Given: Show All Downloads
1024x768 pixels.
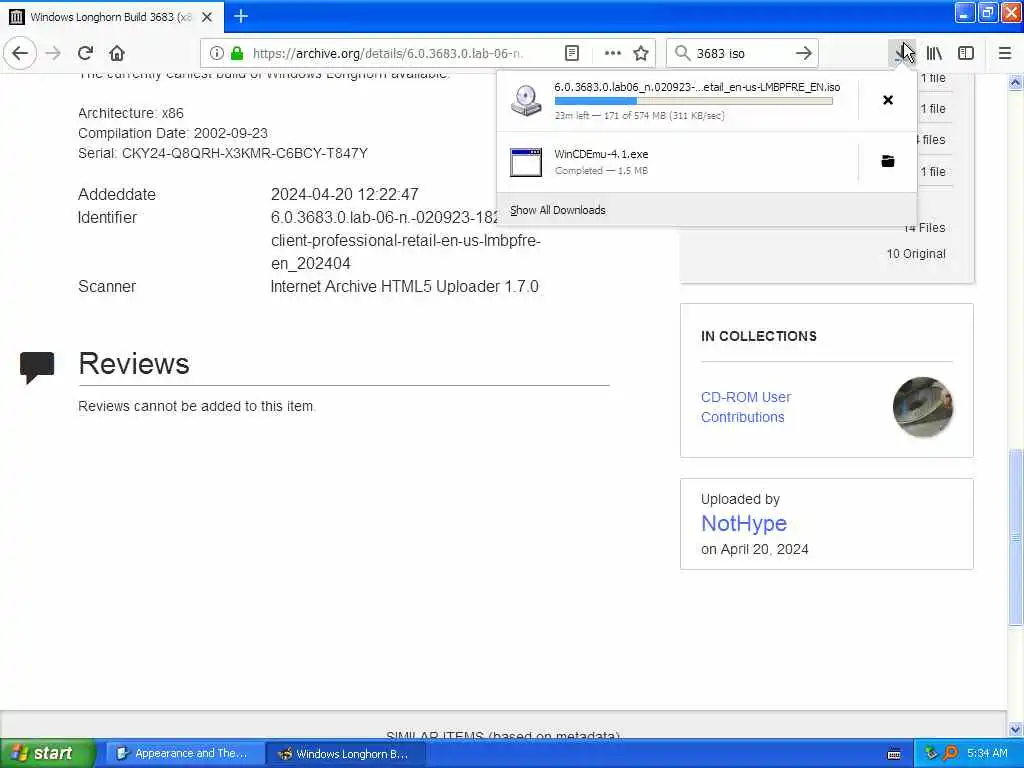Looking at the screenshot, I should point(558,210).
